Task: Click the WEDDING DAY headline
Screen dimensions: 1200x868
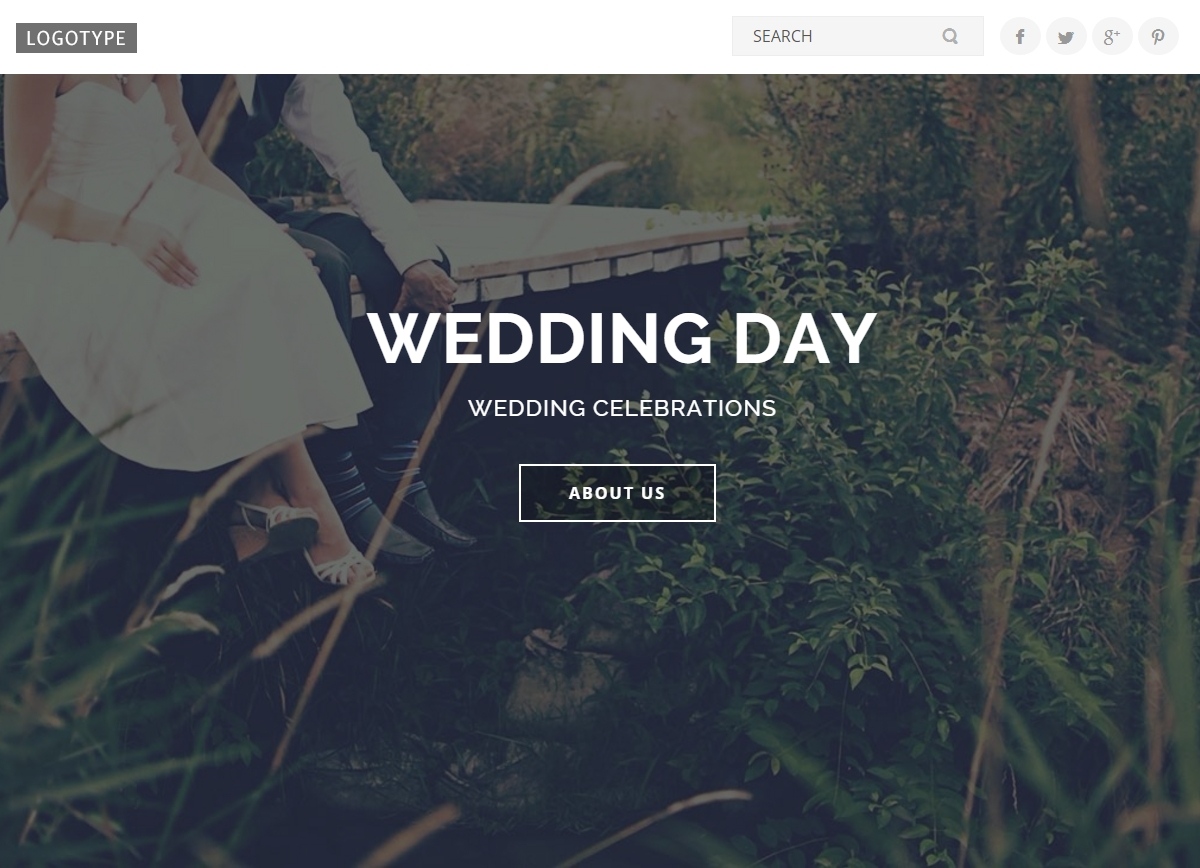Action: click(622, 339)
